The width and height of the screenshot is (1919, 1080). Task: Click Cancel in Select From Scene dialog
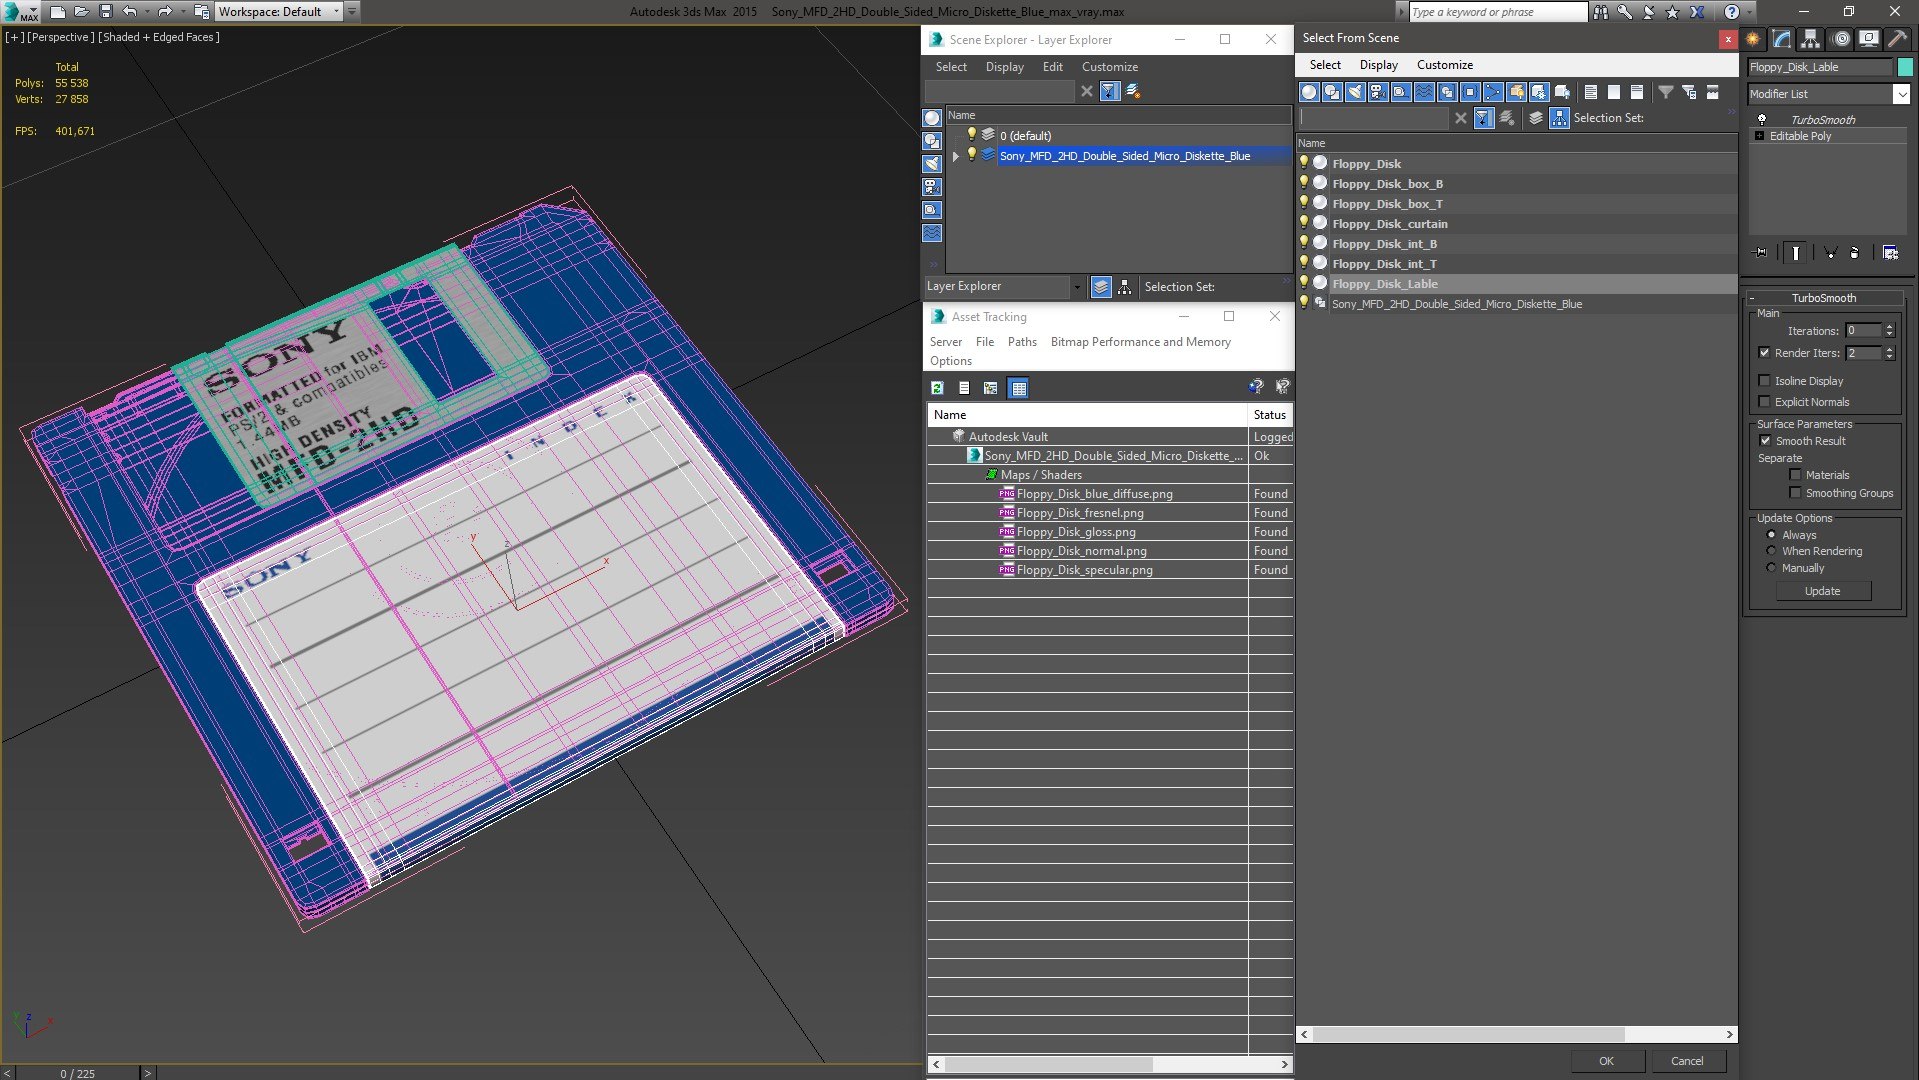(1687, 1061)
